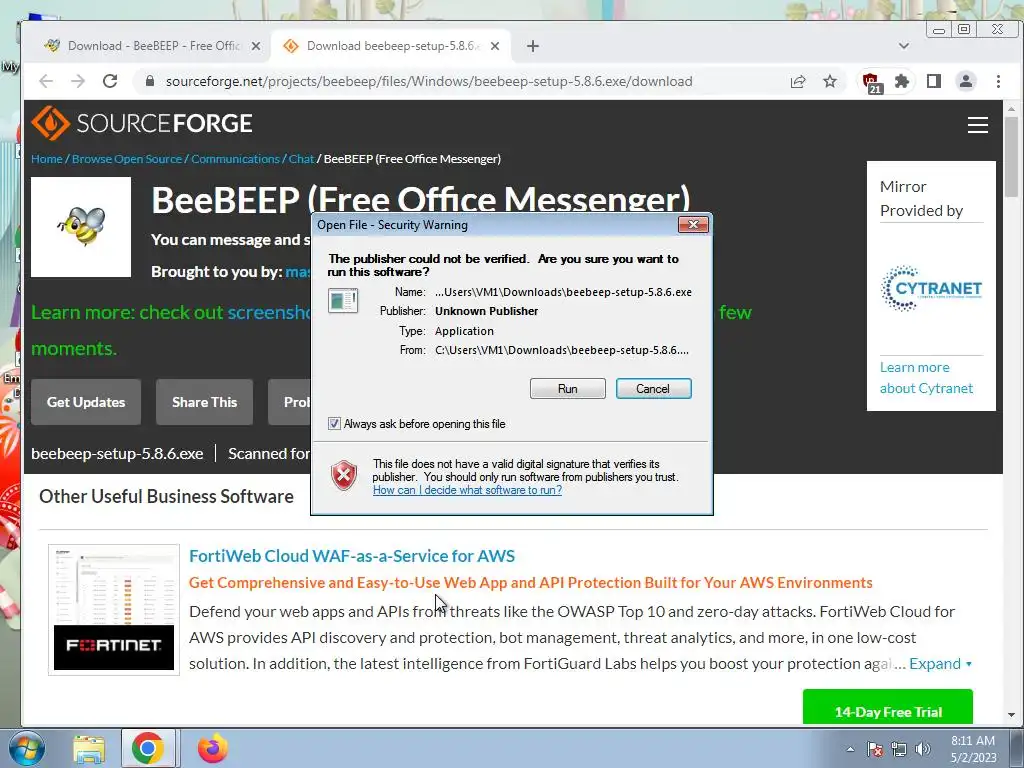Viewport: 1024px width, 768px height.
Task: Open Learn more about Cytranet link
Action: (x=926, y=377)
